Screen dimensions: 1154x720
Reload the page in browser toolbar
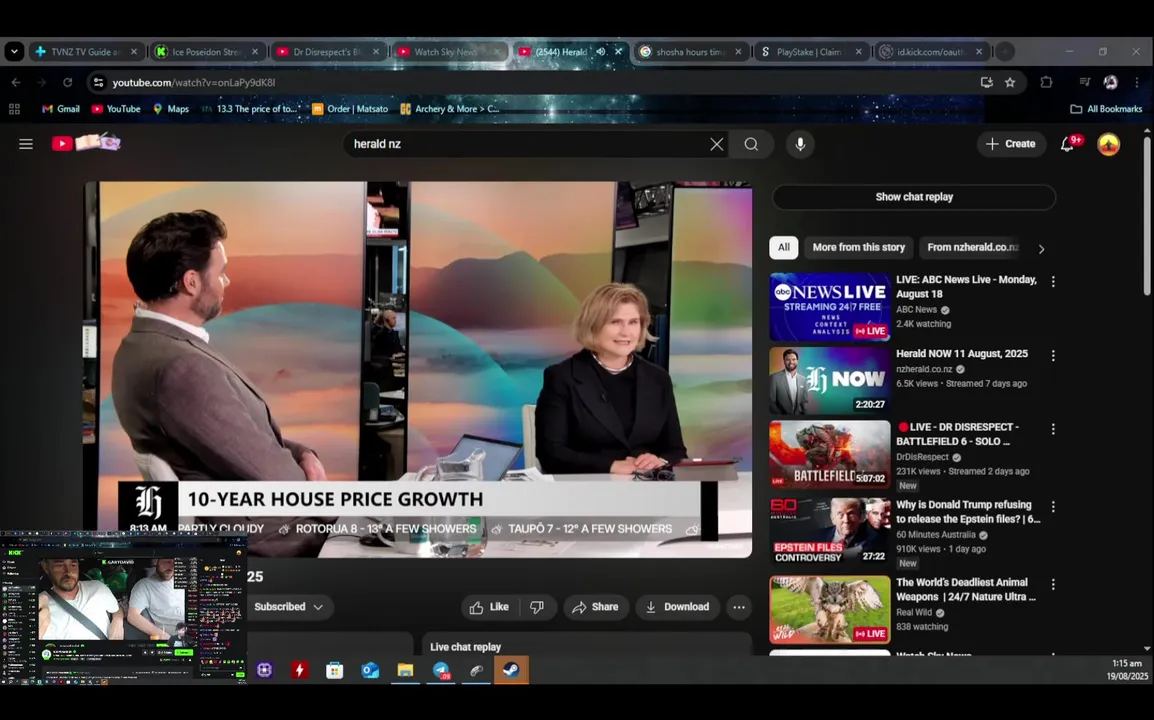67,82
